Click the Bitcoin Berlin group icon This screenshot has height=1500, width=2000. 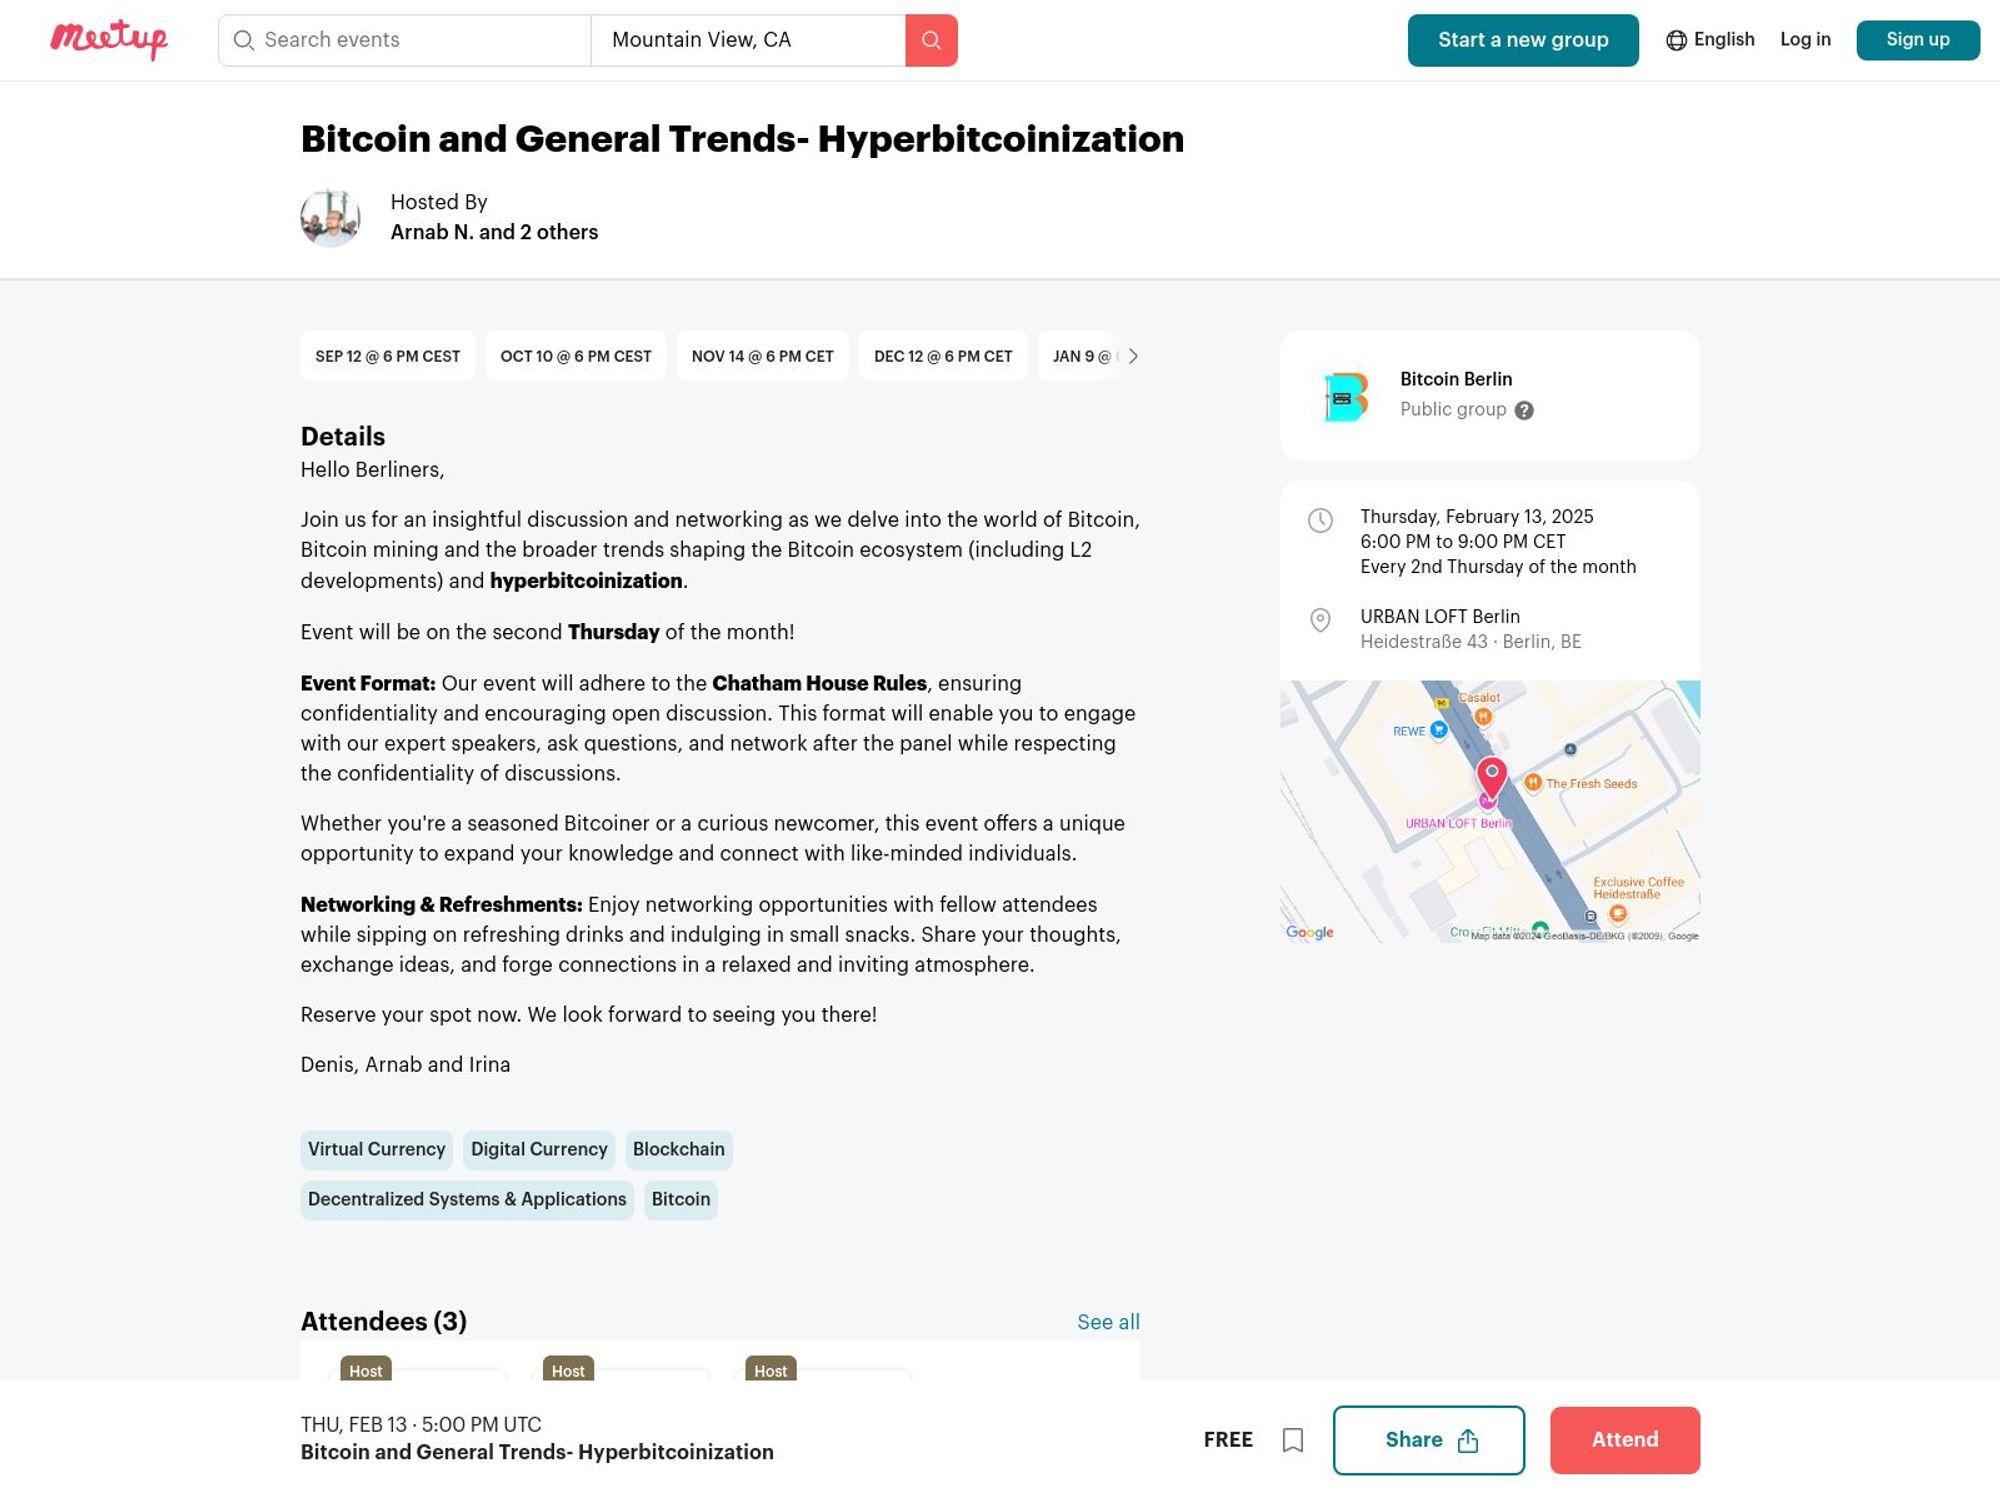(1346, 397)
